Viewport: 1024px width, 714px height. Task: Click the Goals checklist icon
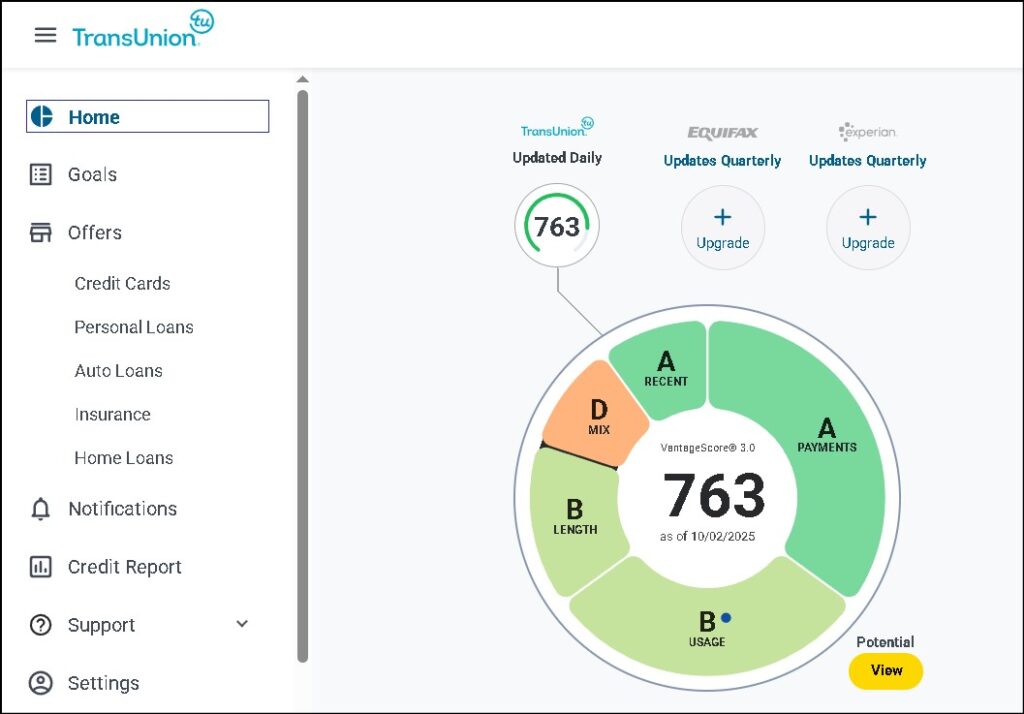coord(41,175)
